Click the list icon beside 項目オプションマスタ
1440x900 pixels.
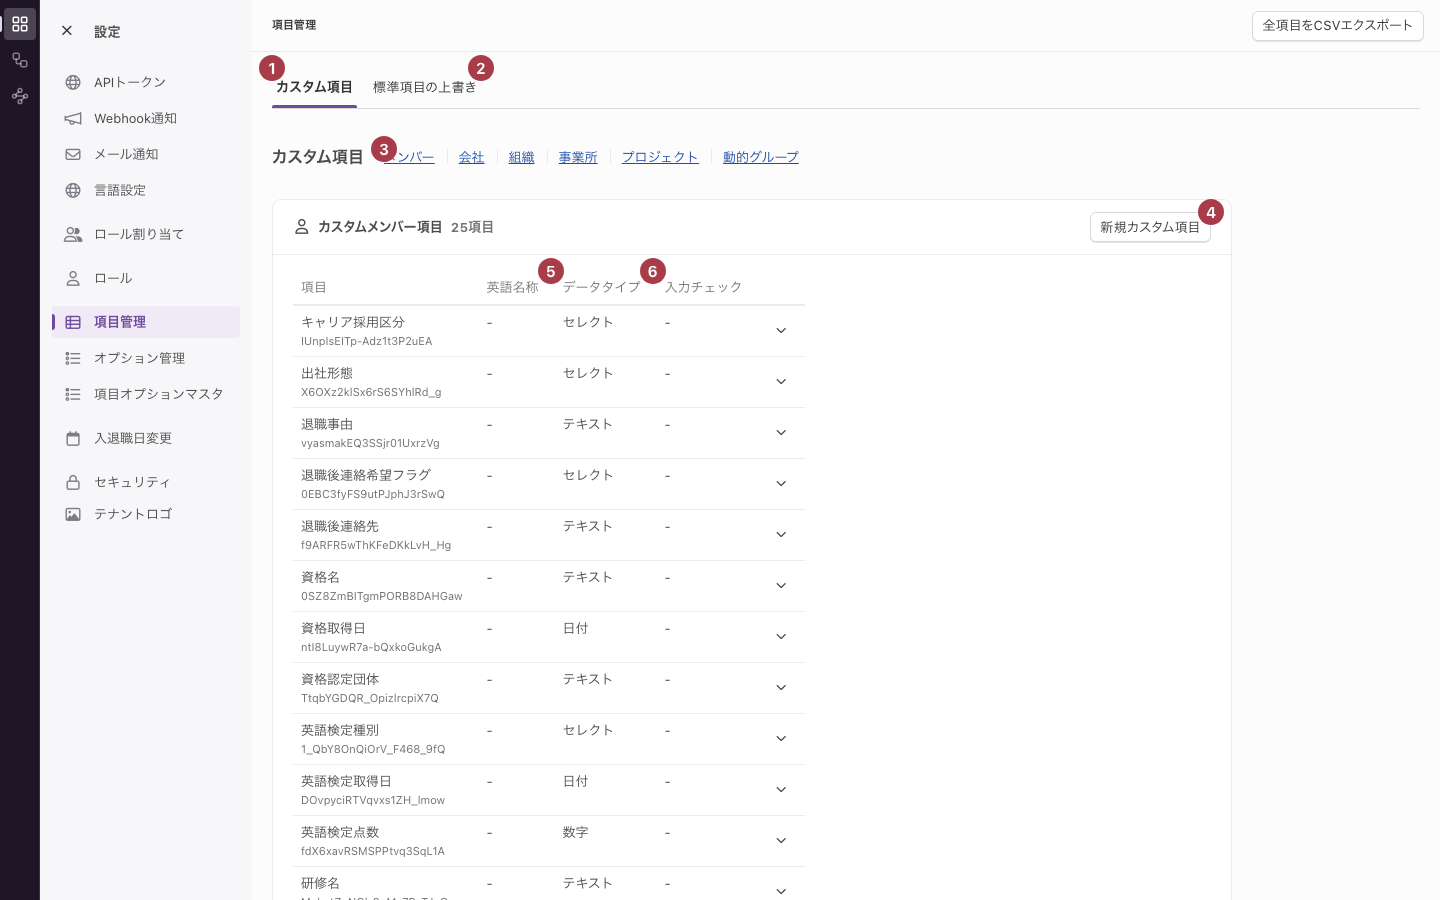tap(73, 394)
